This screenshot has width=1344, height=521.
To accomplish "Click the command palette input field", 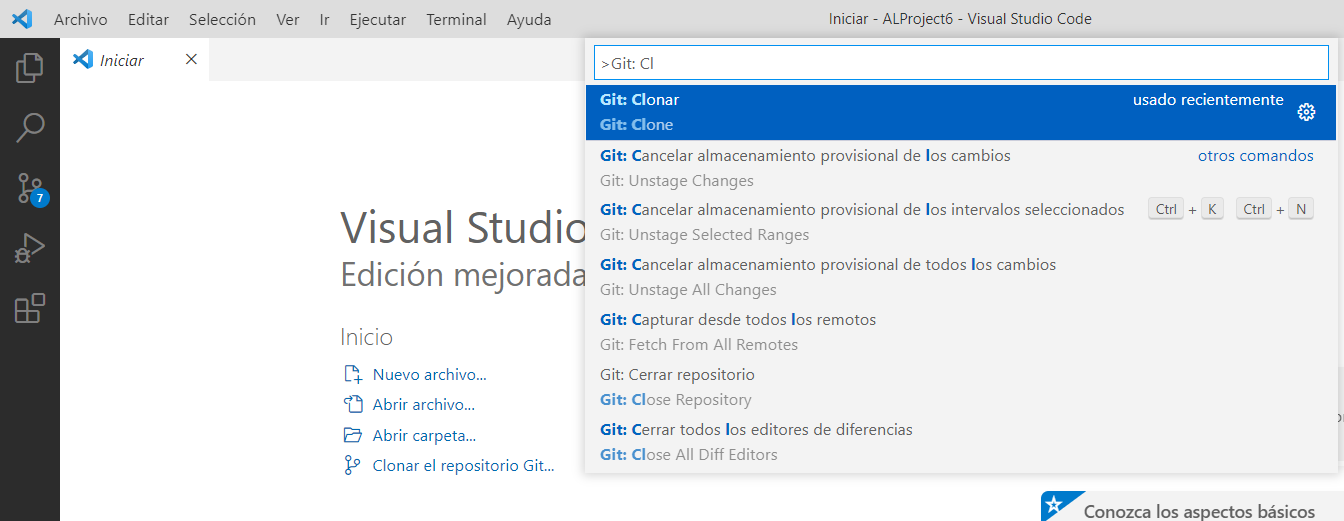I will (961, 63).
